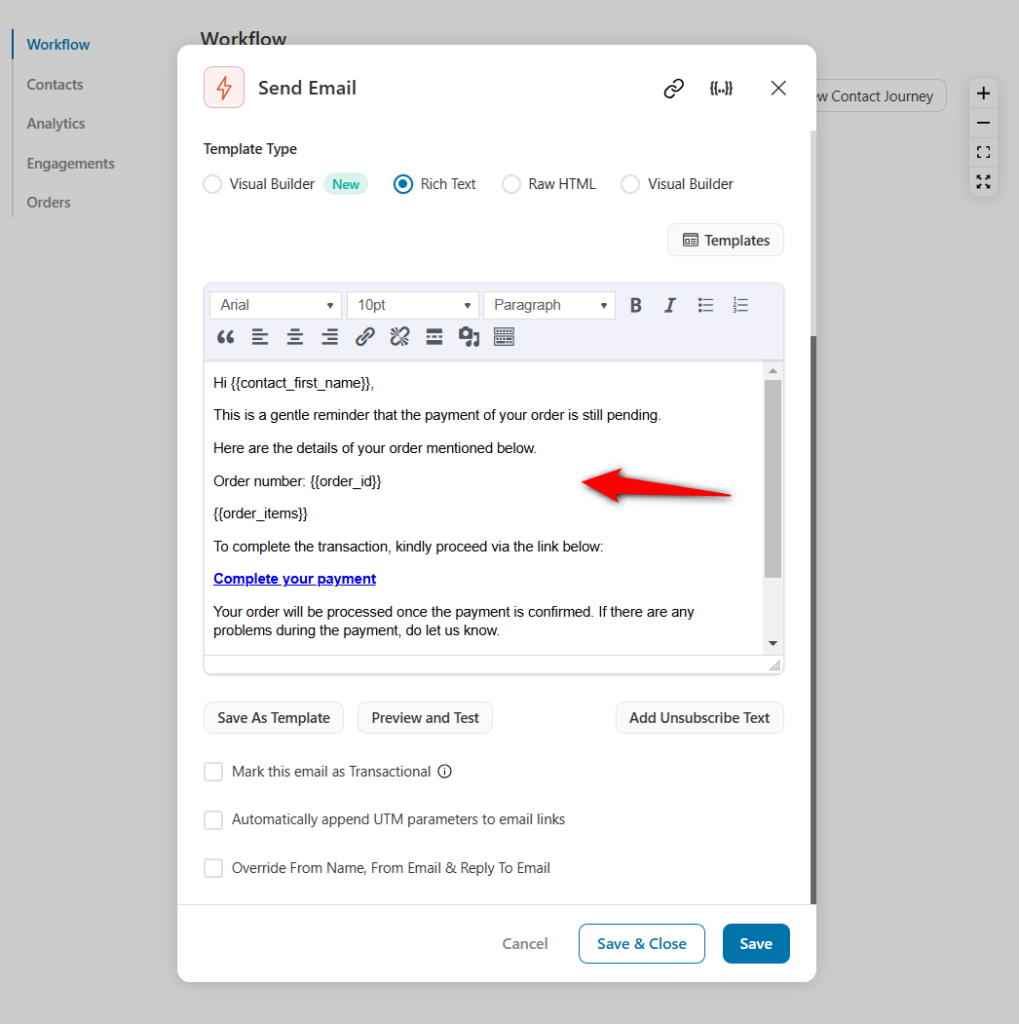
Task: Apply italic formatting
Action: [670, 305]
